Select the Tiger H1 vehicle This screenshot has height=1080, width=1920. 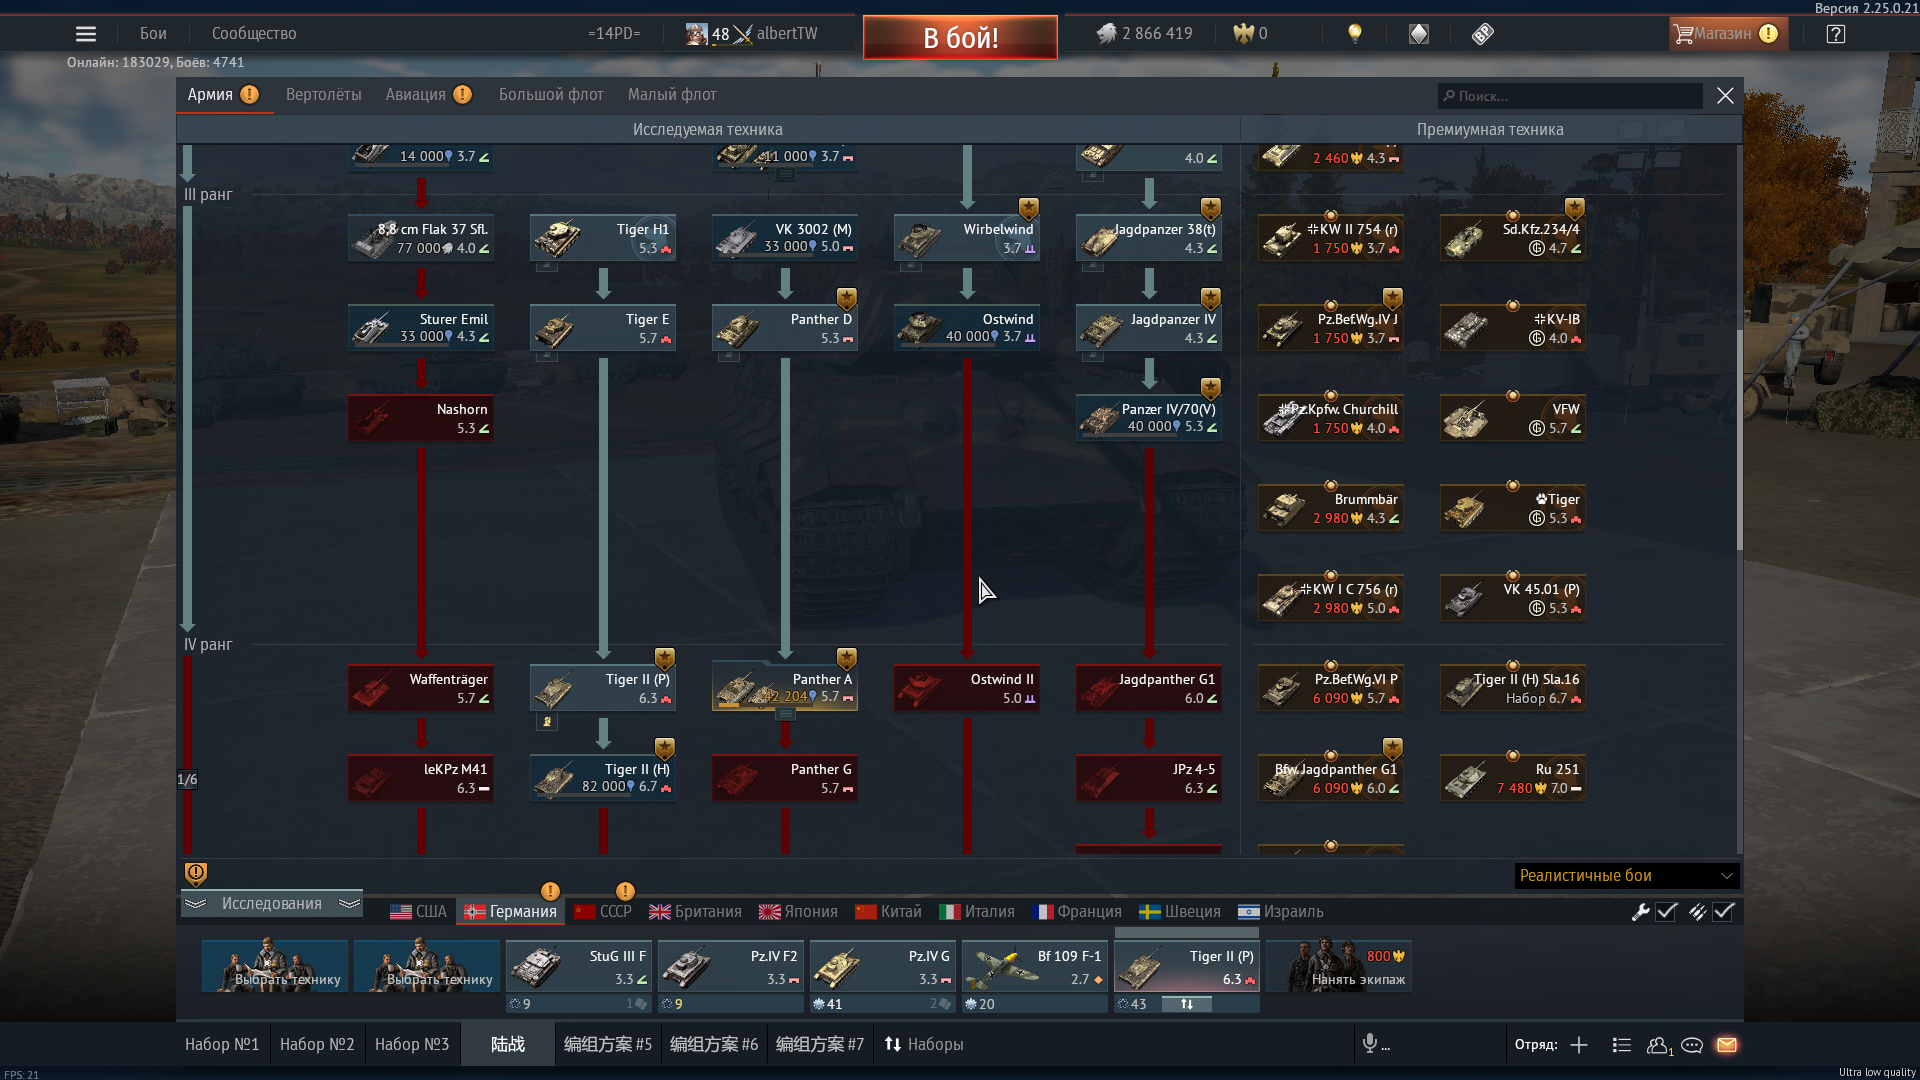coord(603,238)
